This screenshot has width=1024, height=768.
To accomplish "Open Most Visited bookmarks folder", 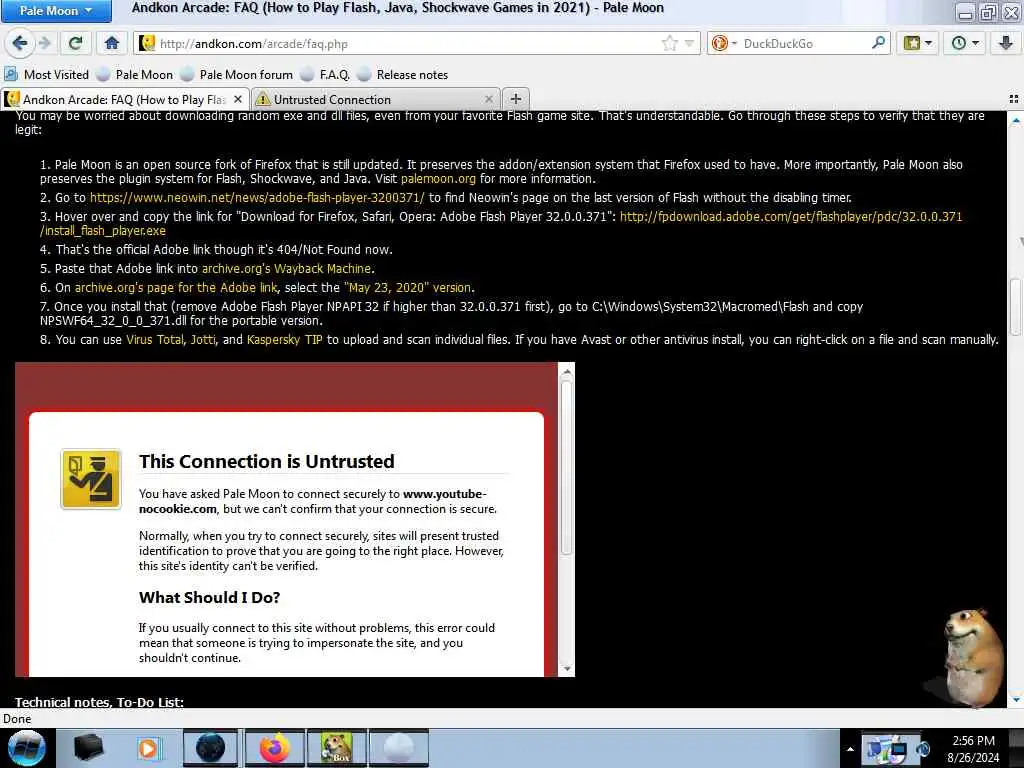I will tap(46, 74).
